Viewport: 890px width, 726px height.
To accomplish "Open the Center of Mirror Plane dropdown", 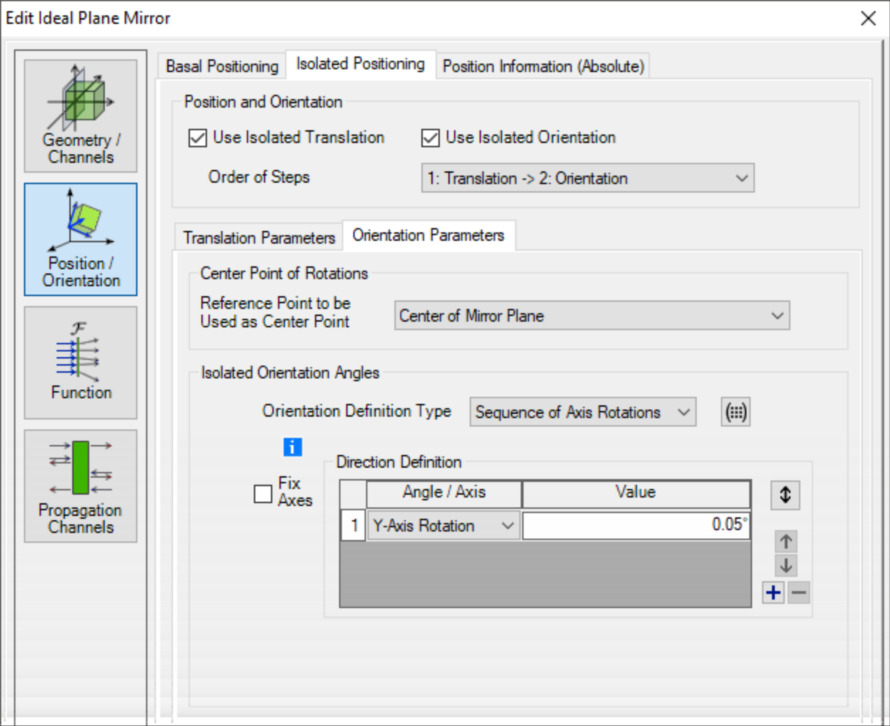I will 592,316.
